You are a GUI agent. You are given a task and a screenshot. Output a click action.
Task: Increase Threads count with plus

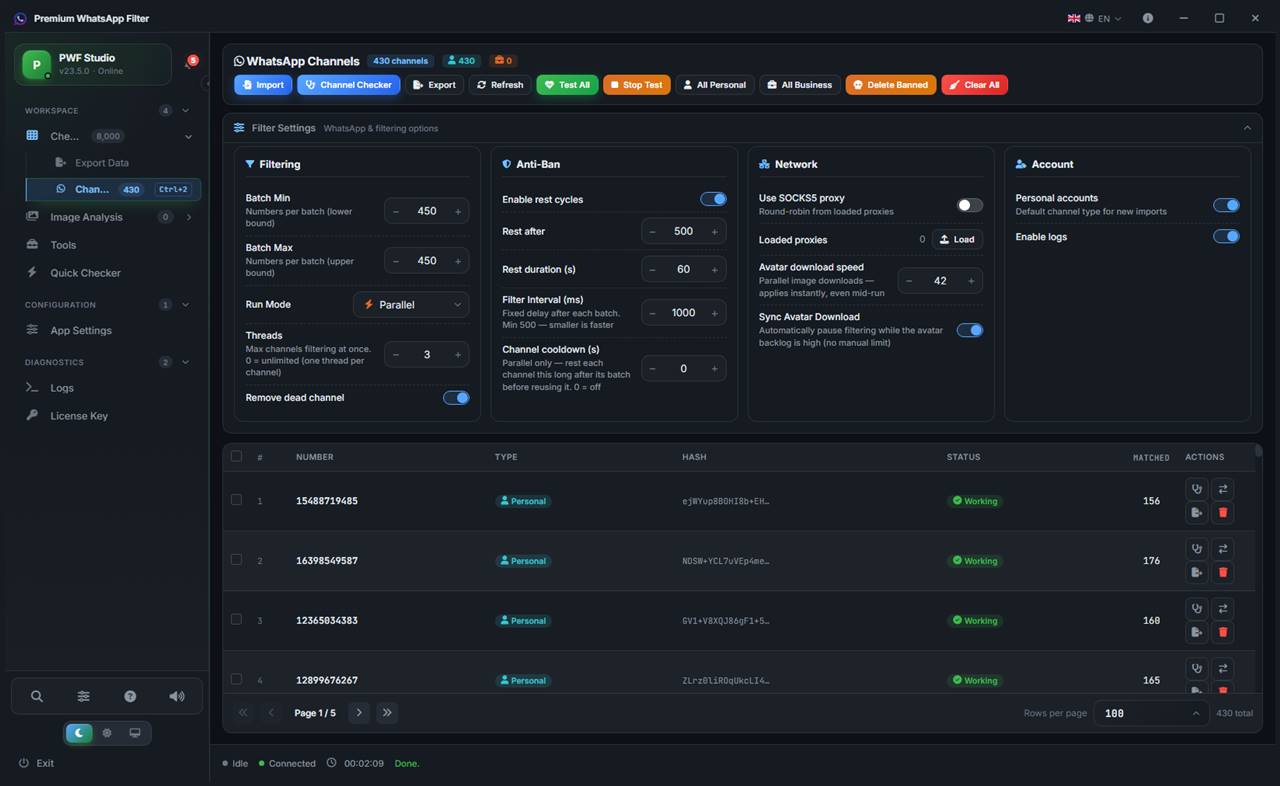tap(458, 355)
